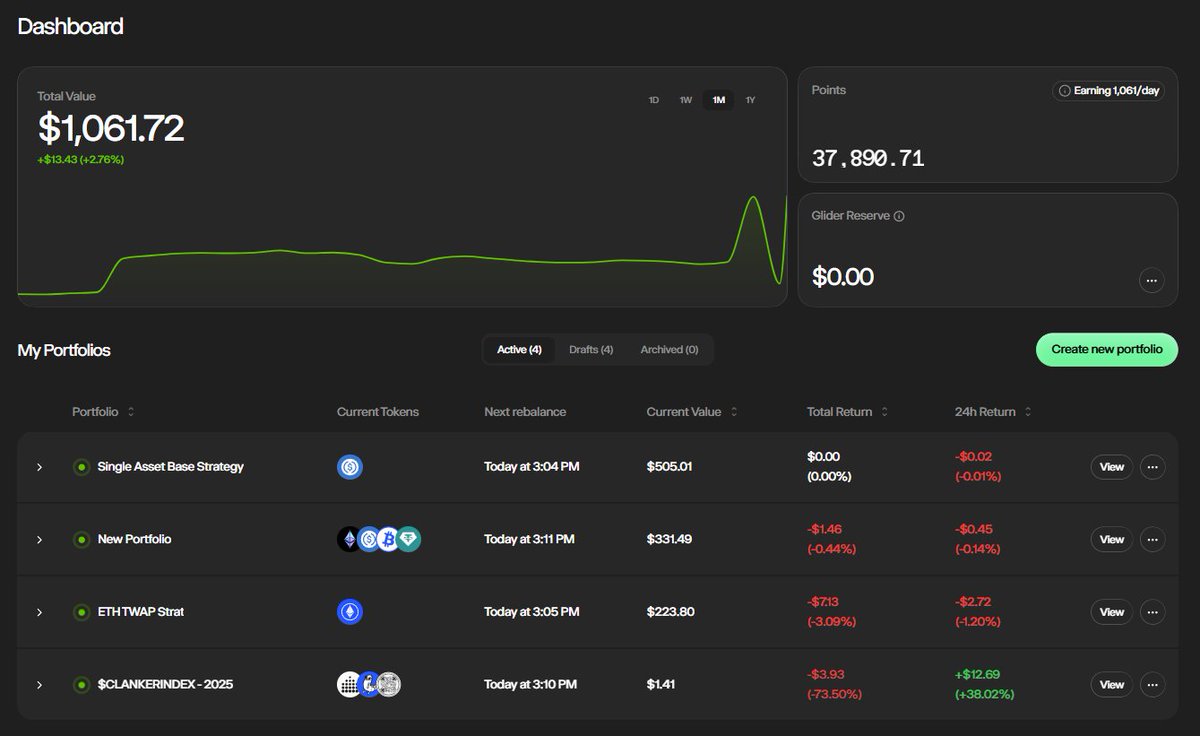
Task: Click the USDC token icon in Single Asset Base Strategy
Action: coord(349,467)
